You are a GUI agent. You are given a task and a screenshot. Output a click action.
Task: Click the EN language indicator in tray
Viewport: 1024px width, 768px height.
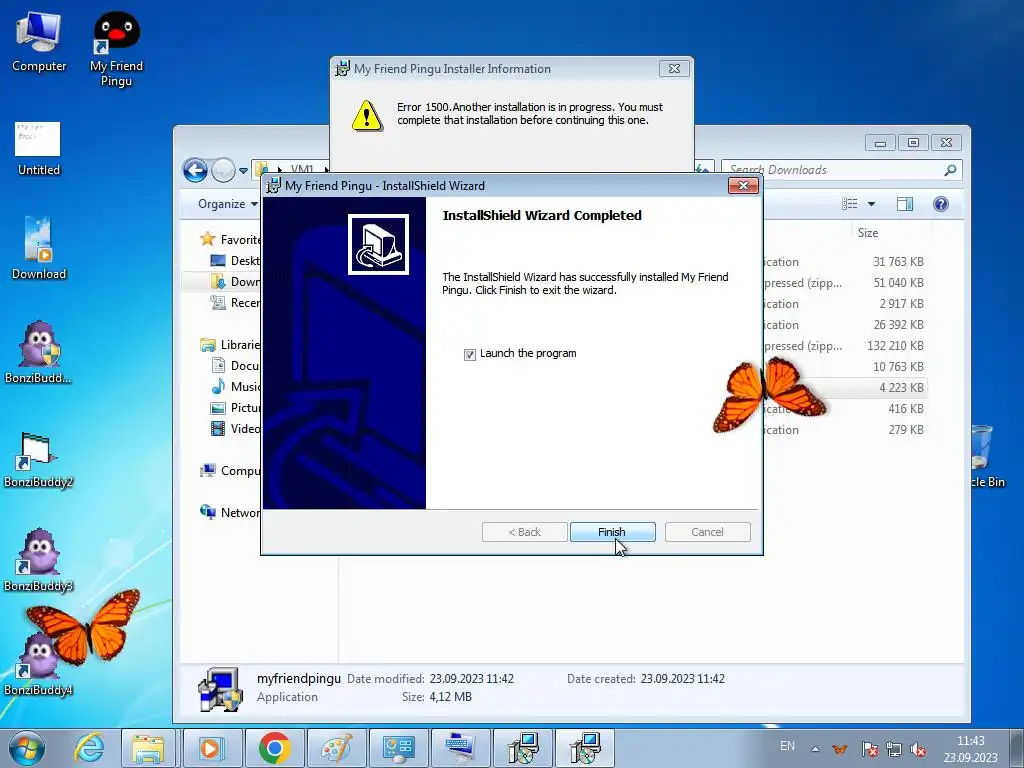[x=788, y=746]
